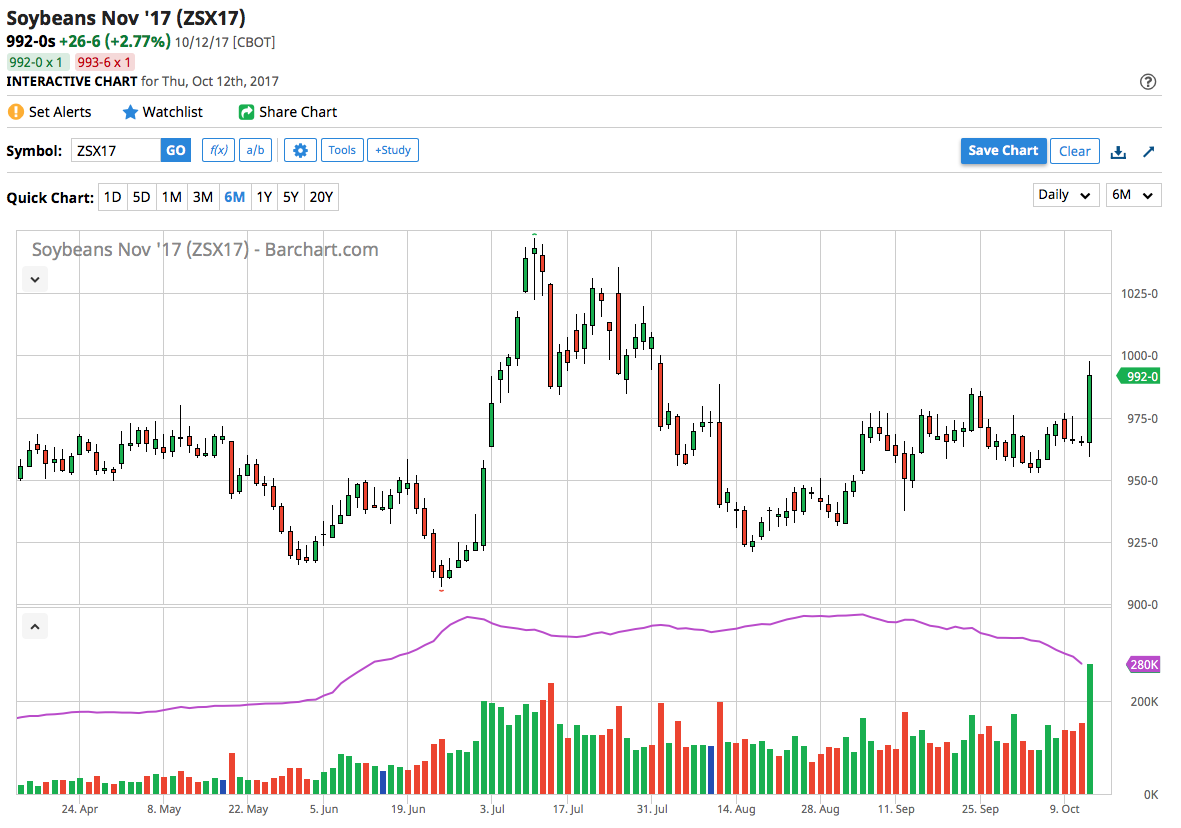The image size is (1181, 828).
Task: Select 1Y quick chart period
Action: point(264,197)
